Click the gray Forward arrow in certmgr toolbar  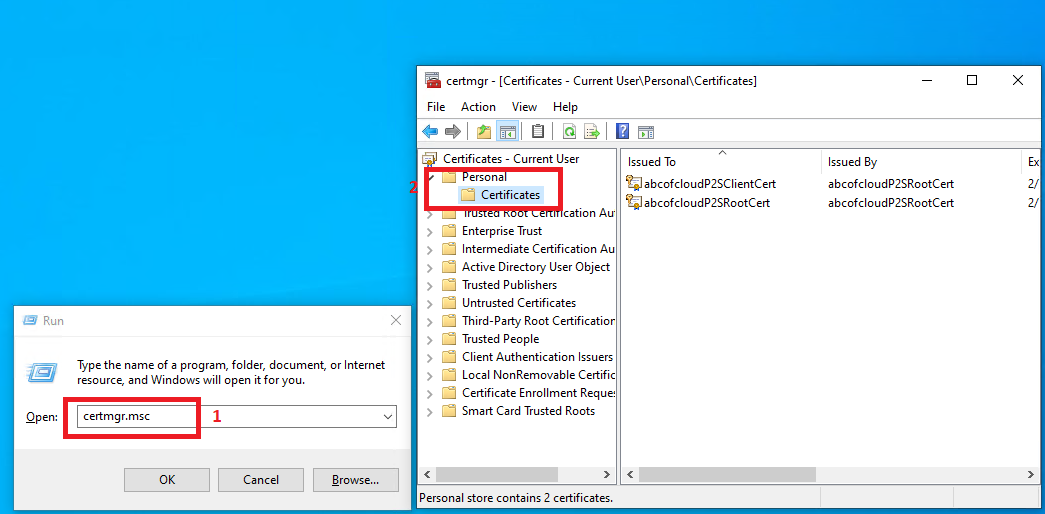point(453,131)
